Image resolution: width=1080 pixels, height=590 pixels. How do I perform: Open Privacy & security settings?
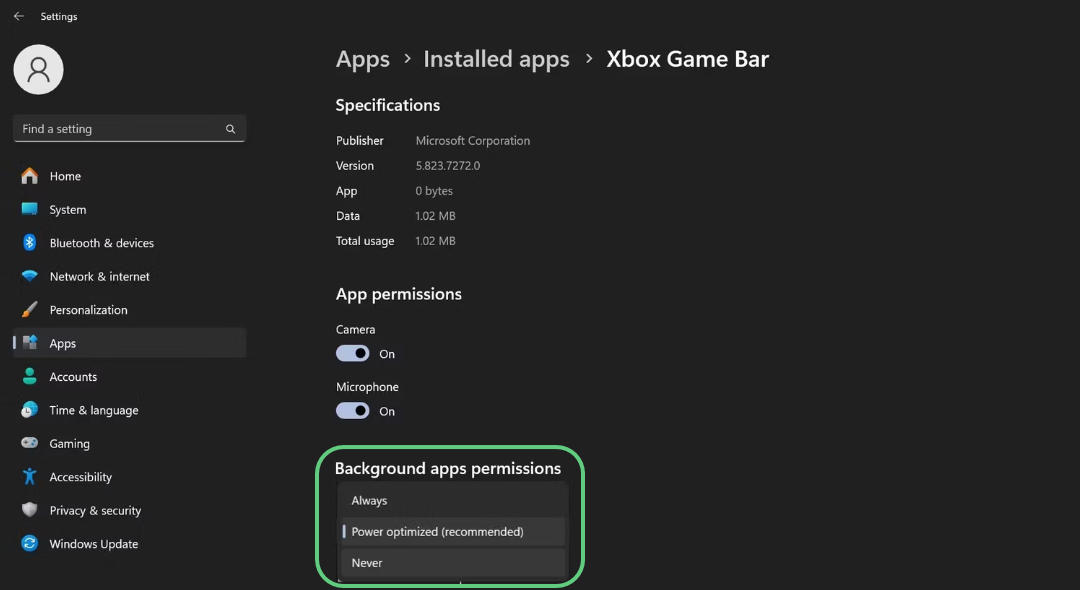point(29,510)
